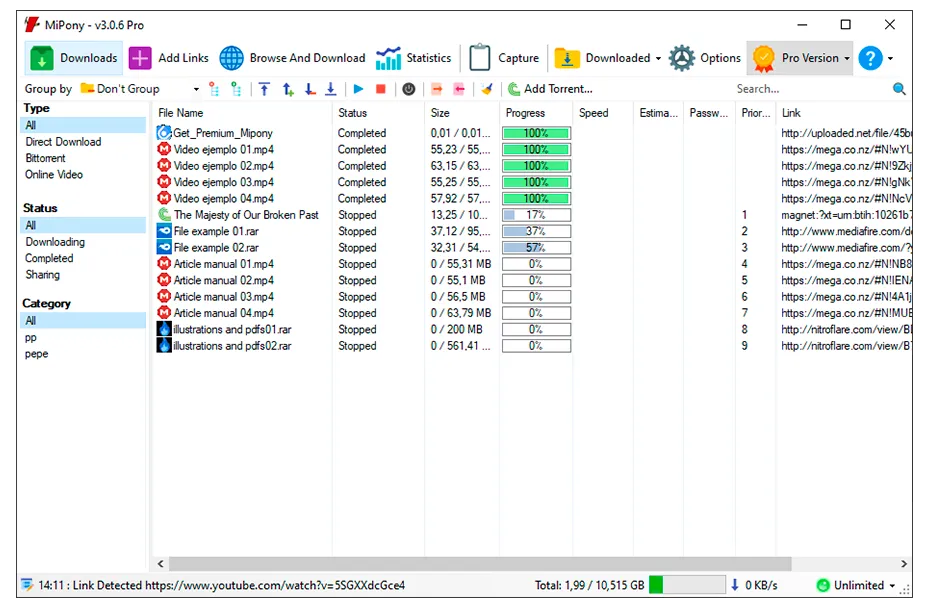Open Options gear icon
The width and height of the screenshot is (932, 611).
pyautogui.click(x=681, y=58)
